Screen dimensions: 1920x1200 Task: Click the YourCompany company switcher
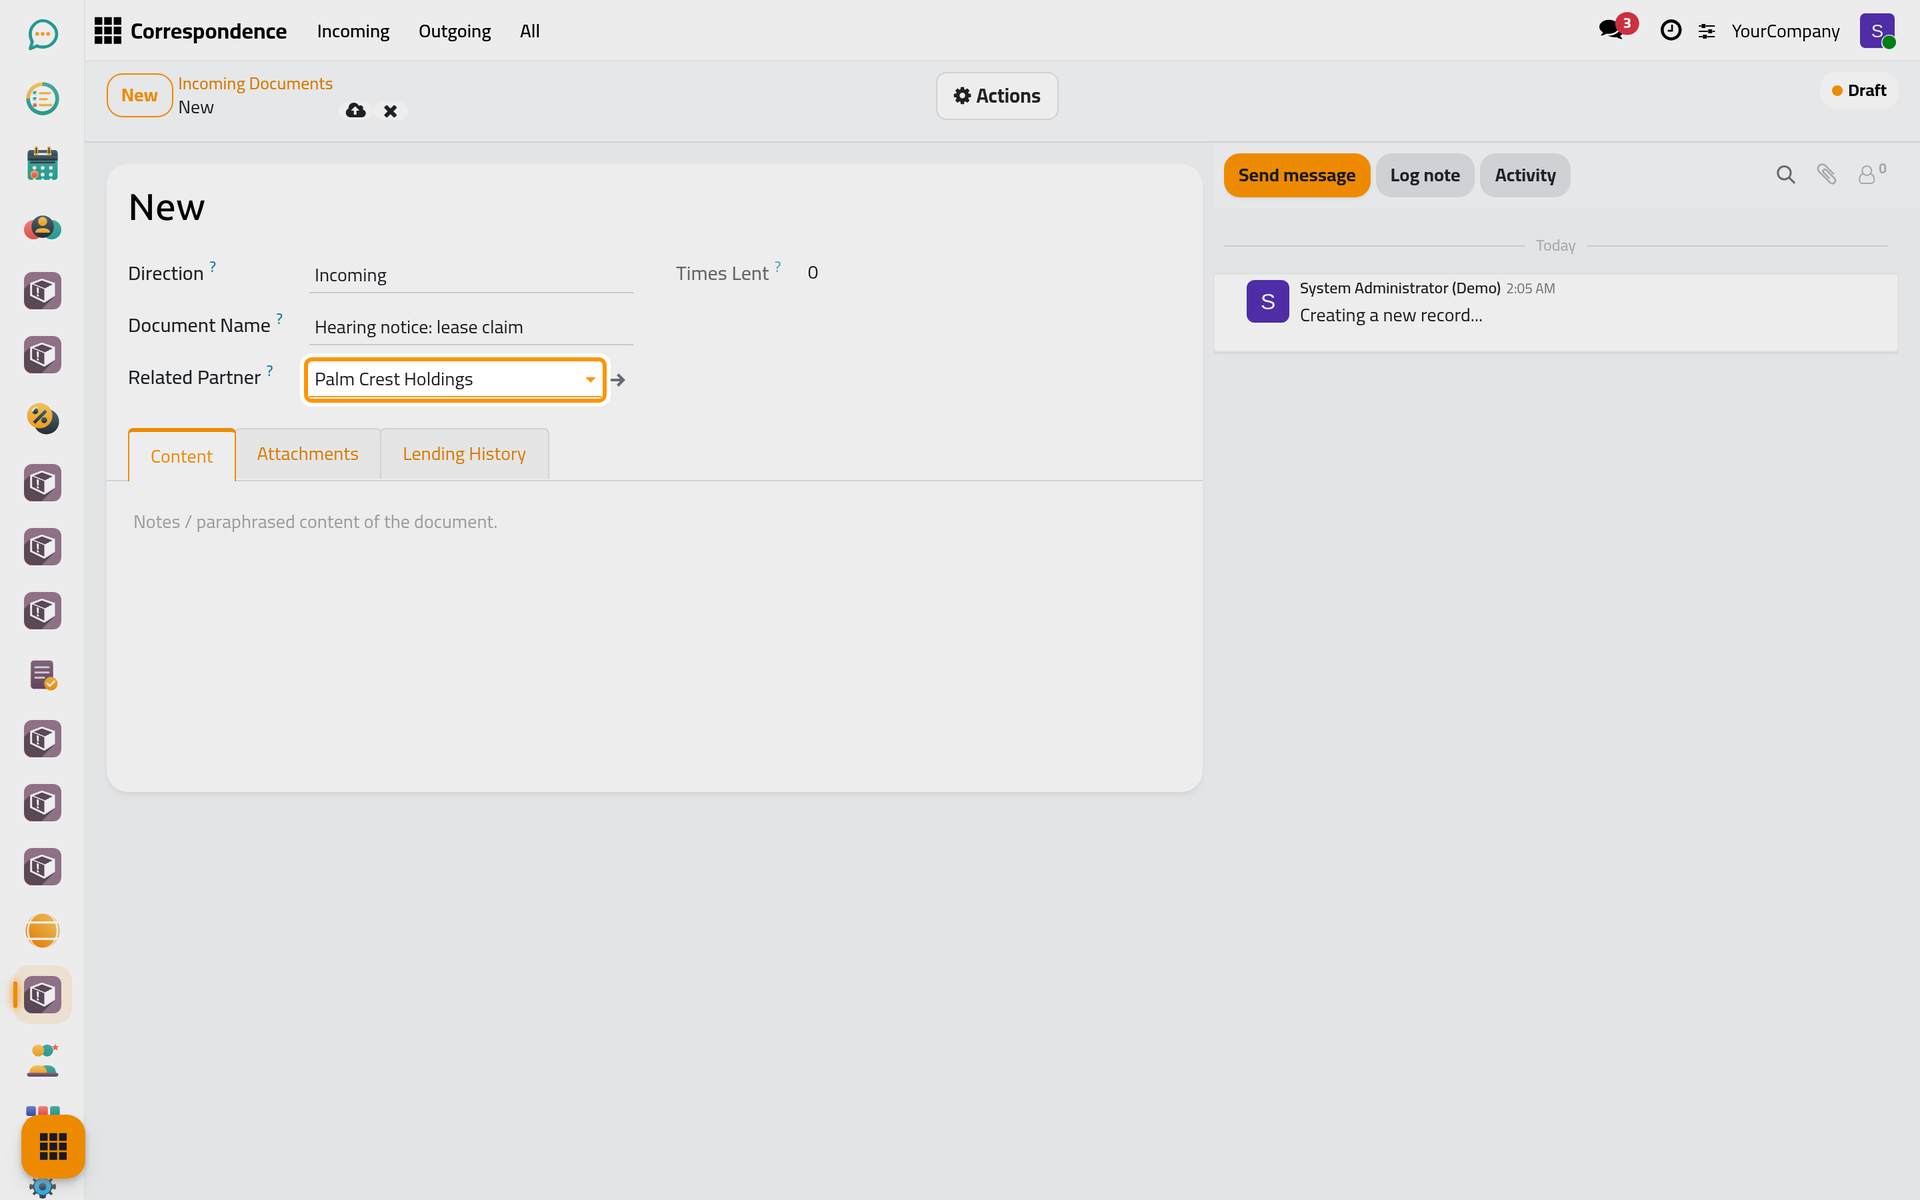(1785, 32)
